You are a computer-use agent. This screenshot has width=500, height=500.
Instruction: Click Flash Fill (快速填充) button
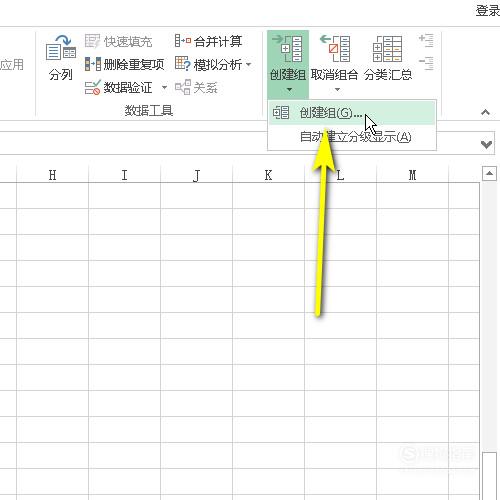coord(118,41)
